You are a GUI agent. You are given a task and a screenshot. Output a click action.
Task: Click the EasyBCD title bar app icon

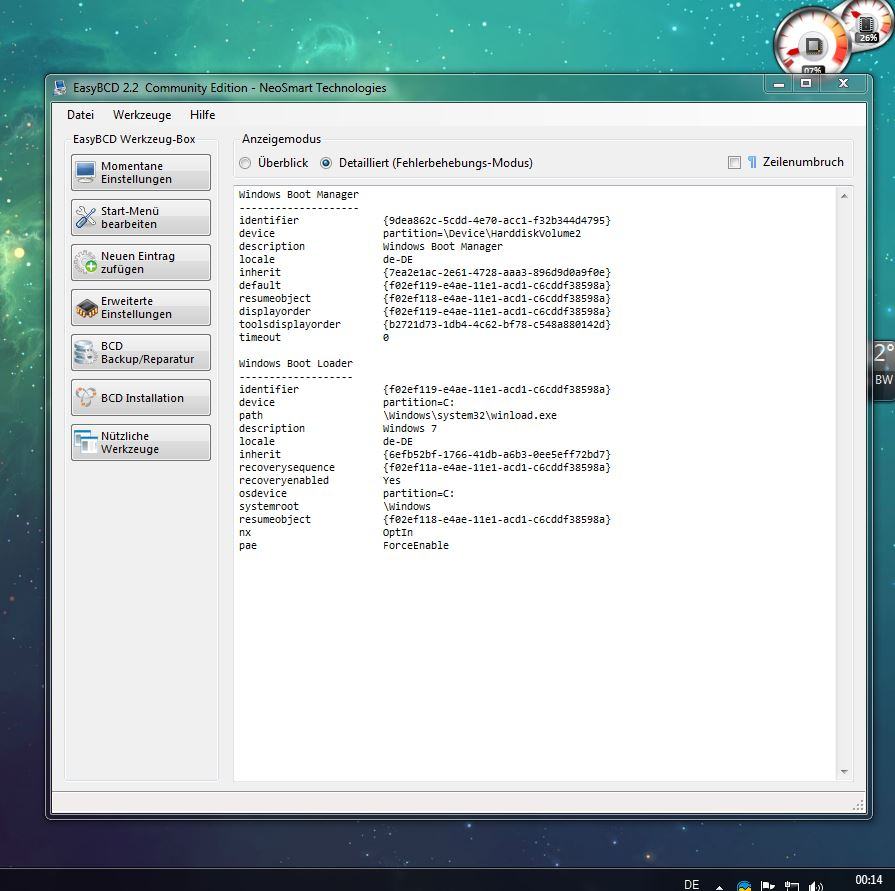click(x=61, y=88)
